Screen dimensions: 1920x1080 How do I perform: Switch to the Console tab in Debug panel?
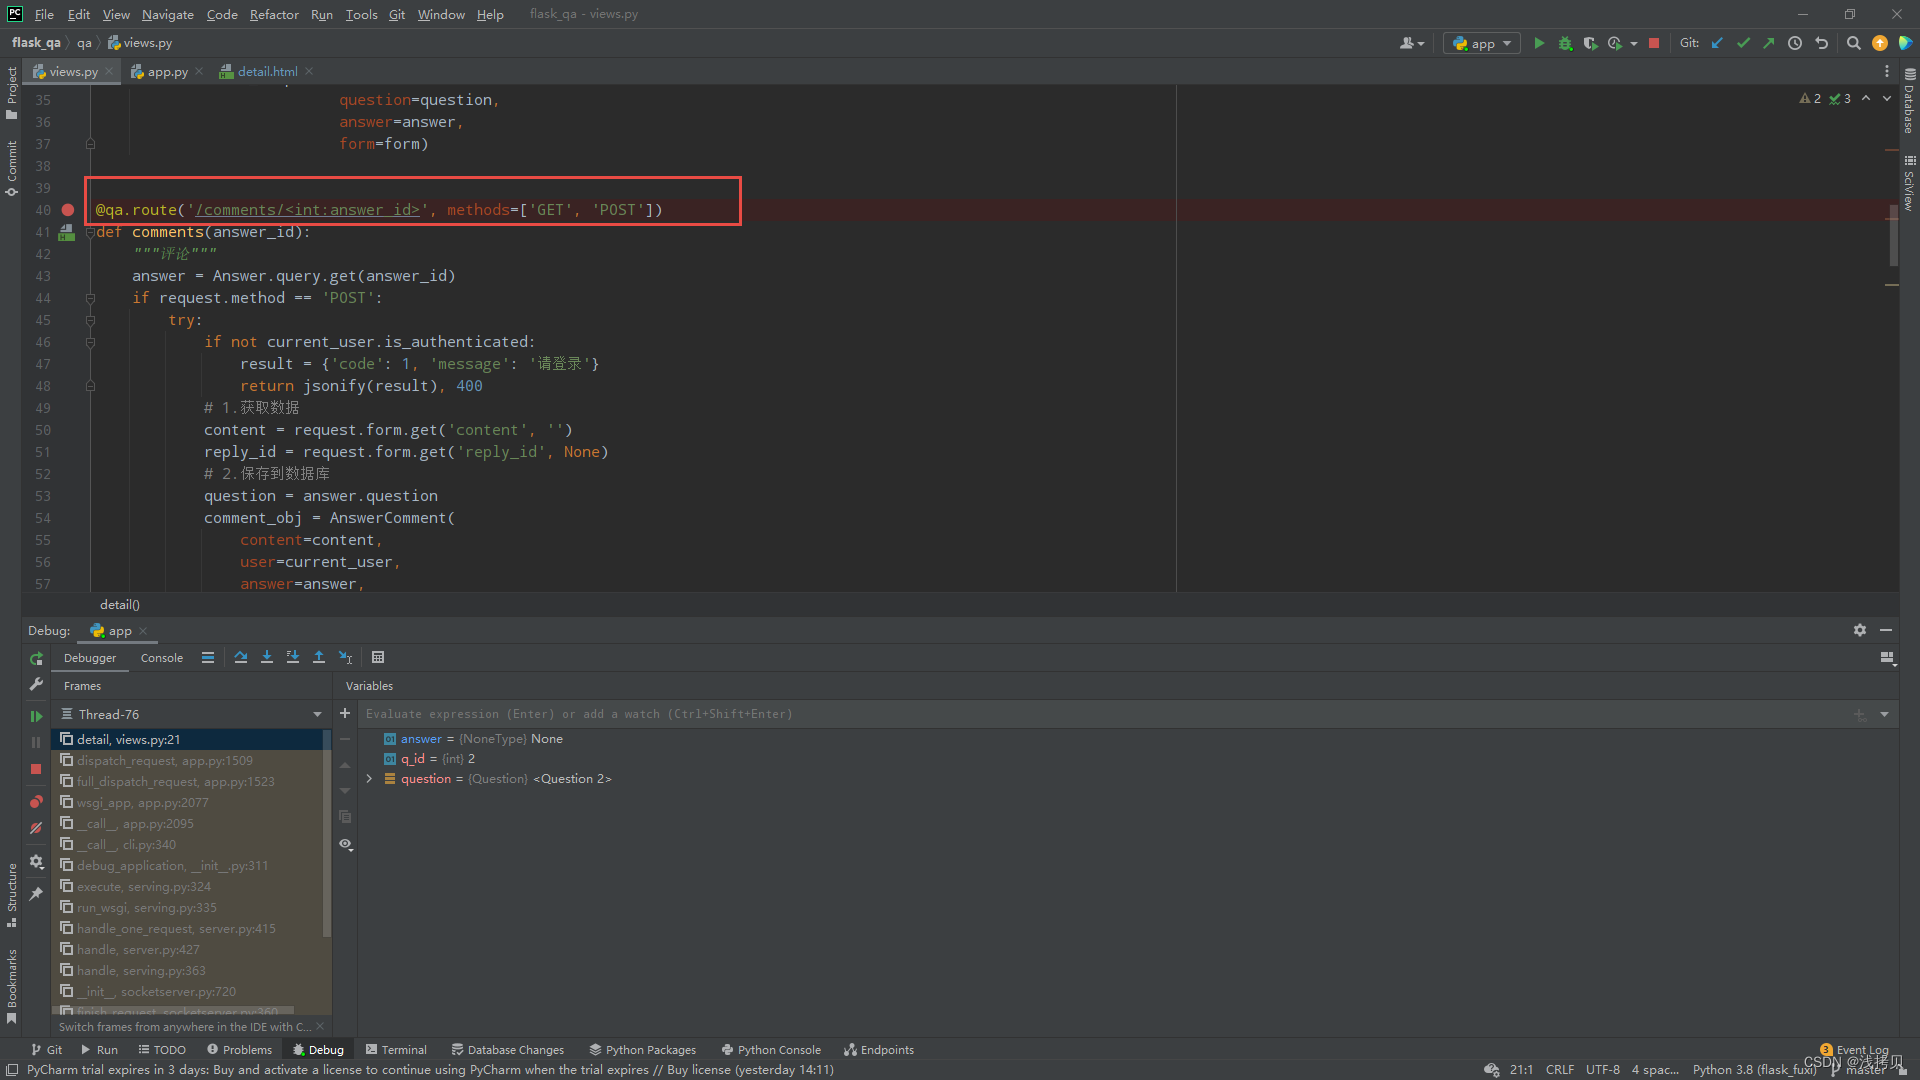tap(161, 657)
